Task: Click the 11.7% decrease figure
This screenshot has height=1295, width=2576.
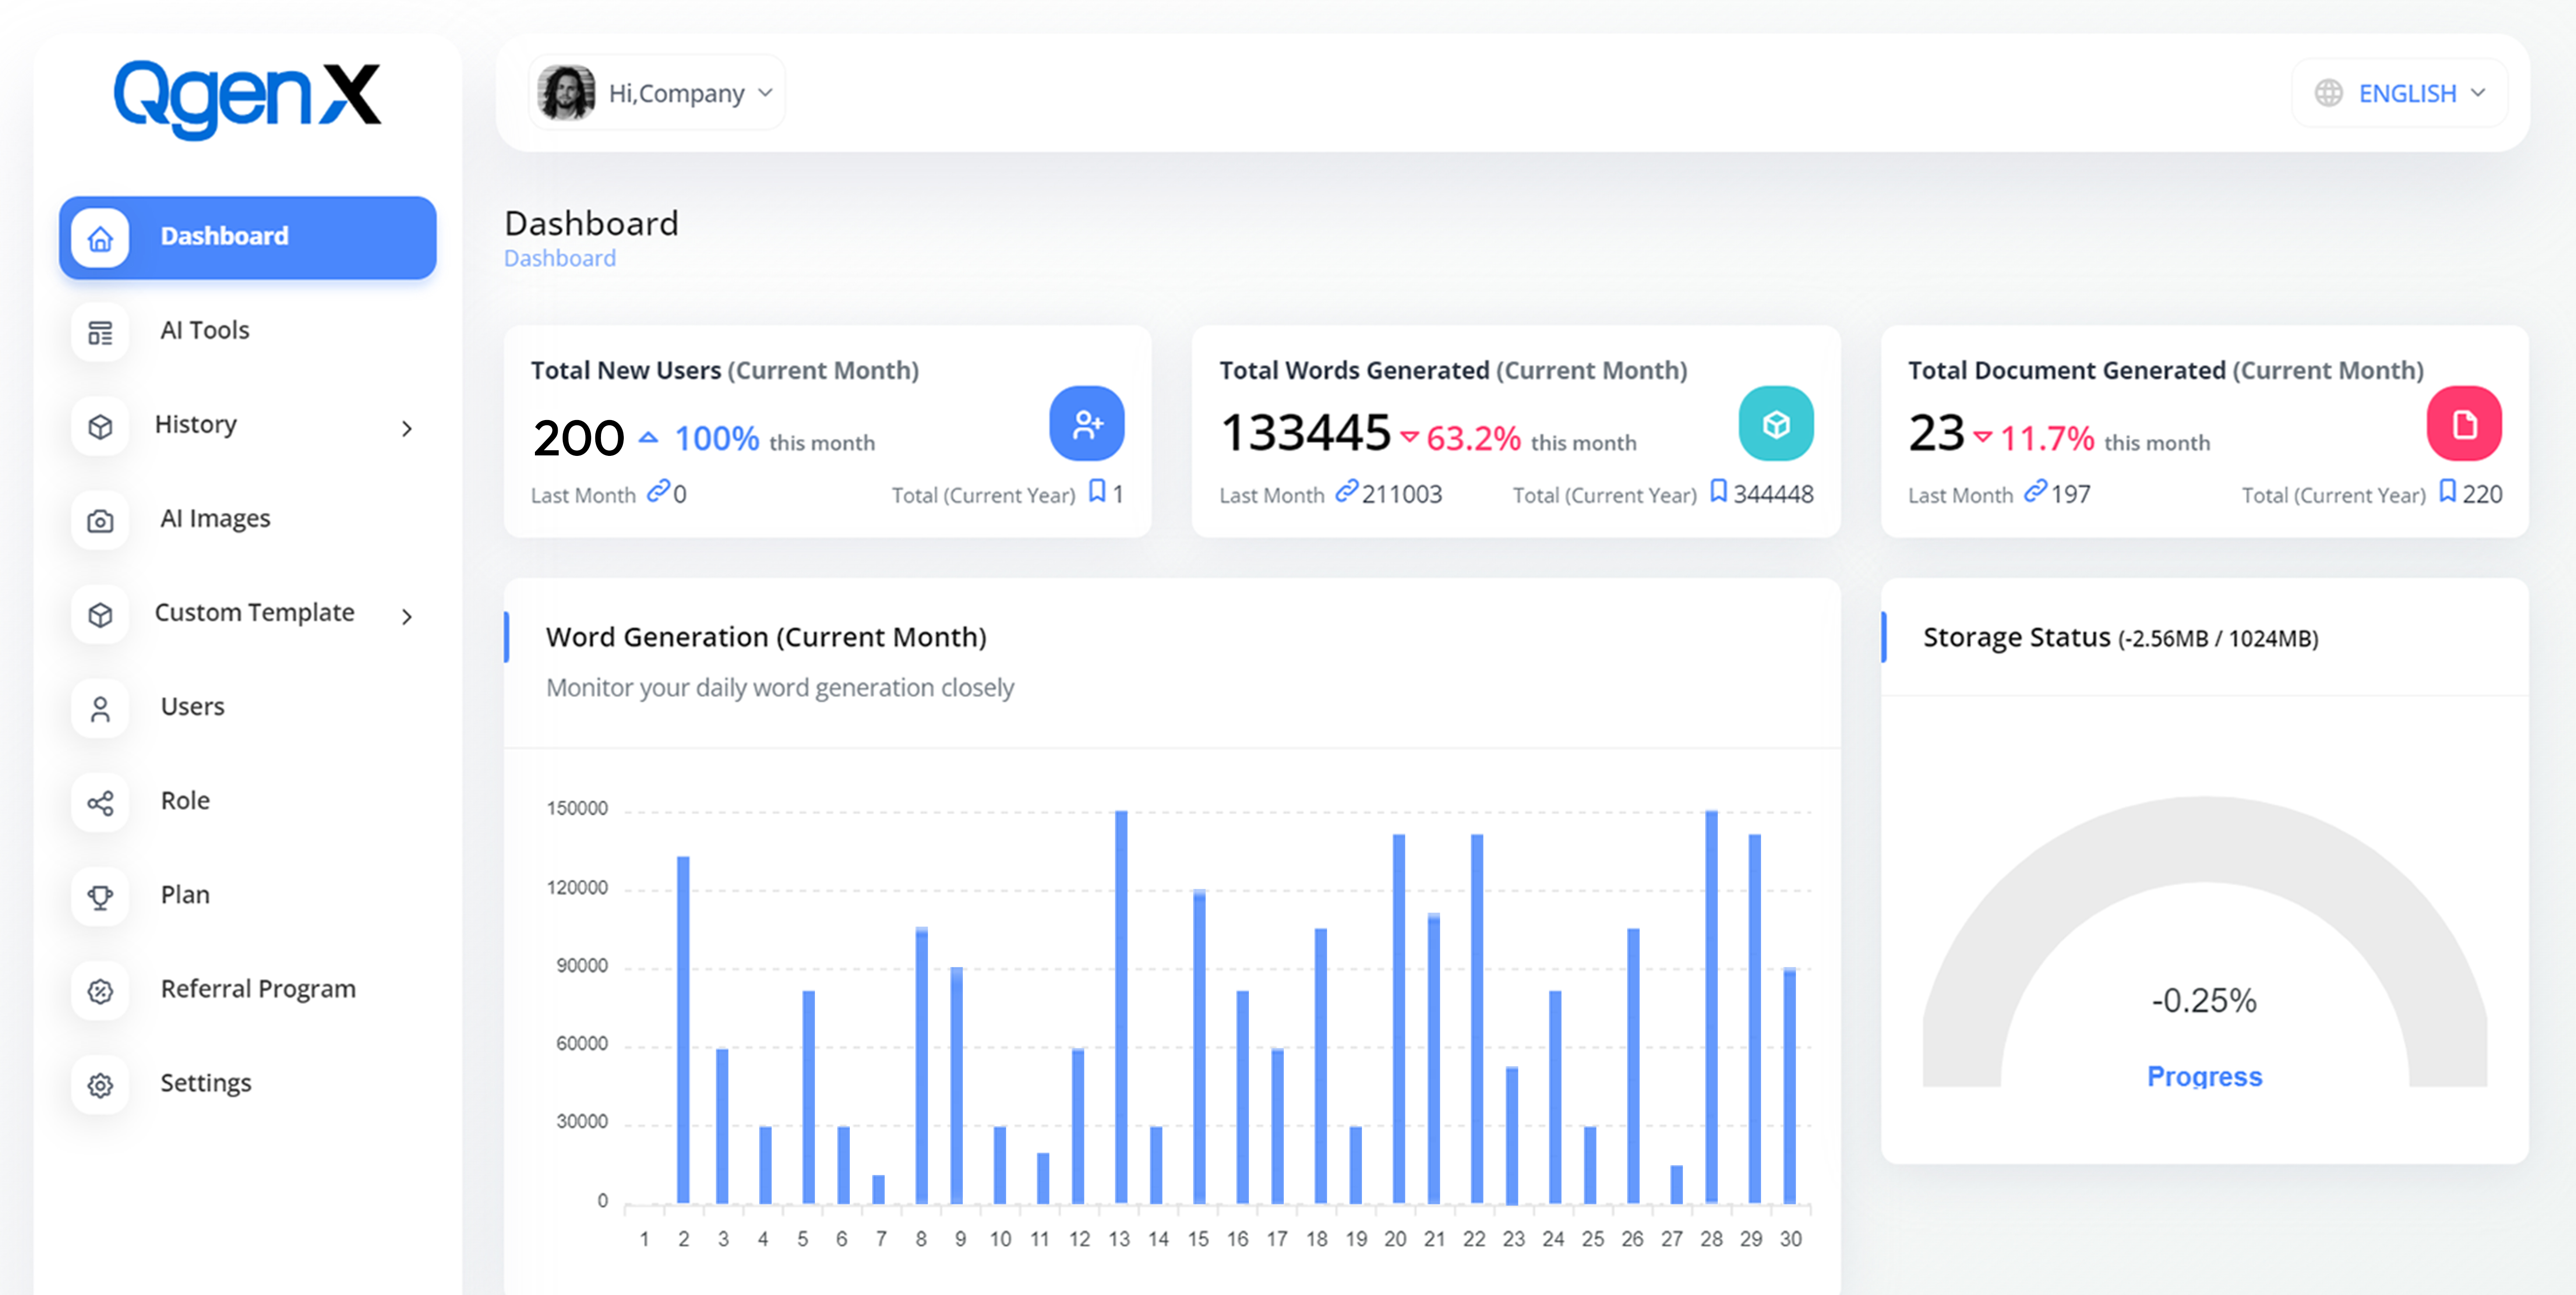Action: 2047,439
